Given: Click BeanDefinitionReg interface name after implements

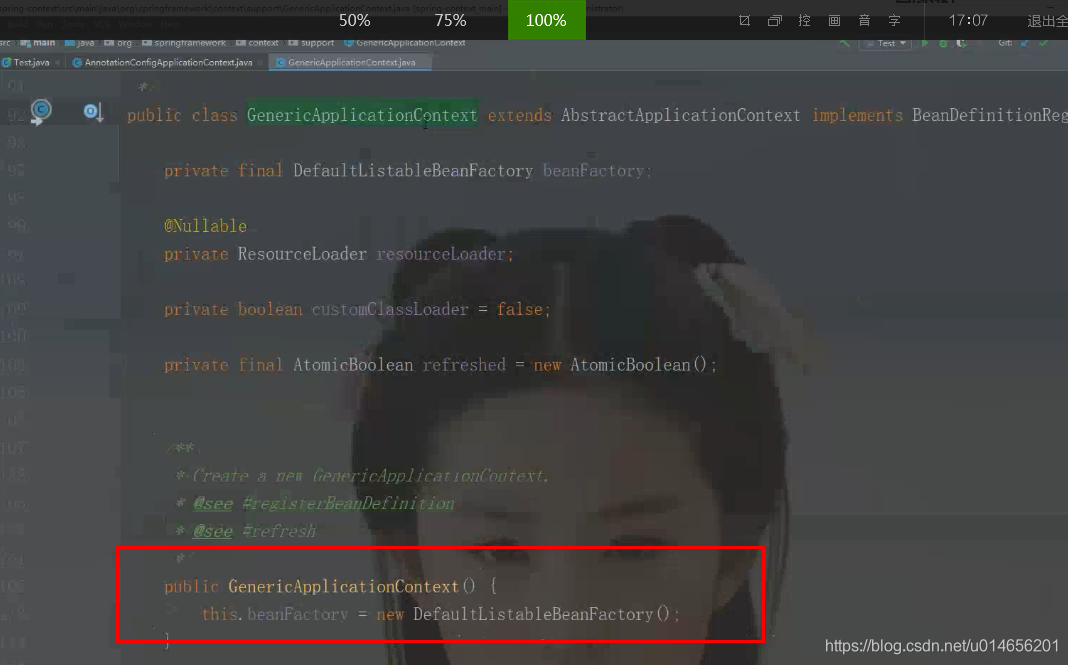Looking at the screenshot, I should (x=990, y=115).
